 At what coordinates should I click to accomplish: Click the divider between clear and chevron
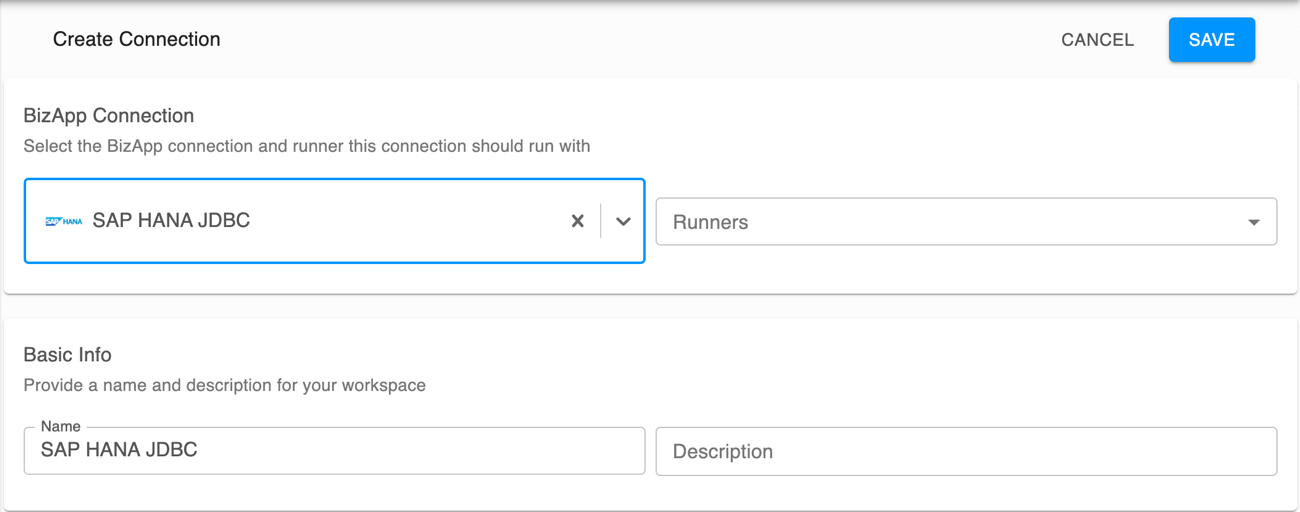[x=600, y=221]
